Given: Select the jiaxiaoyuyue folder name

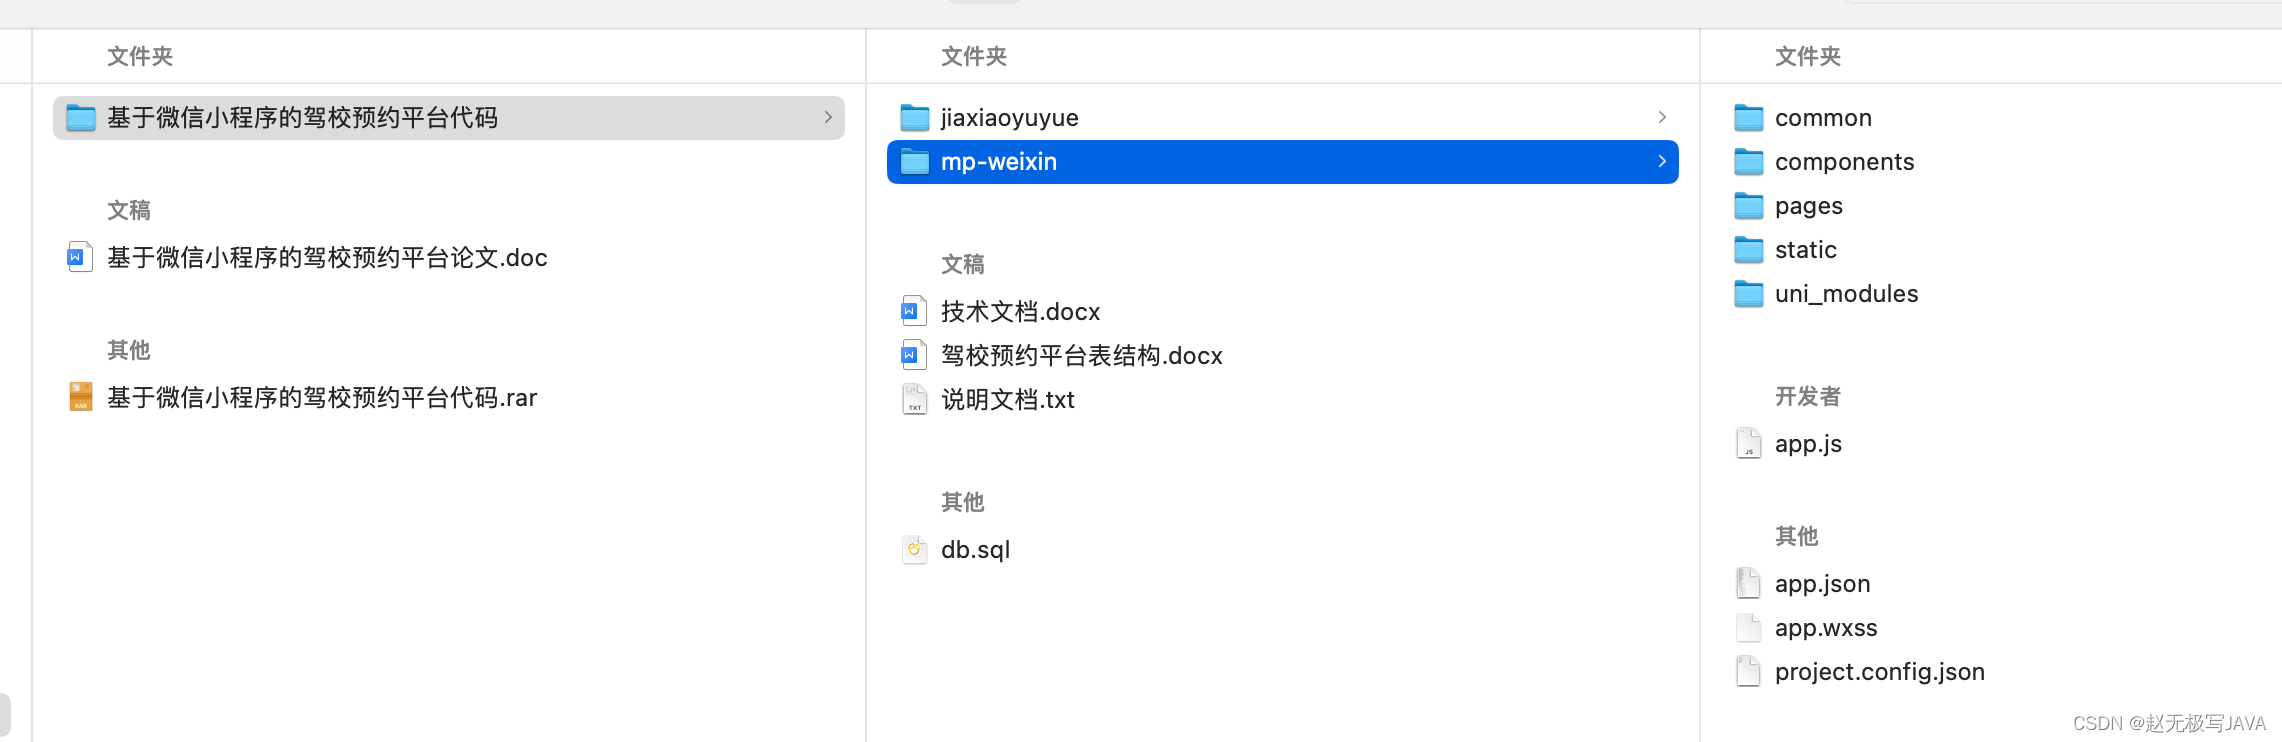Looking at the screenshot, I should coord(1010,118).
